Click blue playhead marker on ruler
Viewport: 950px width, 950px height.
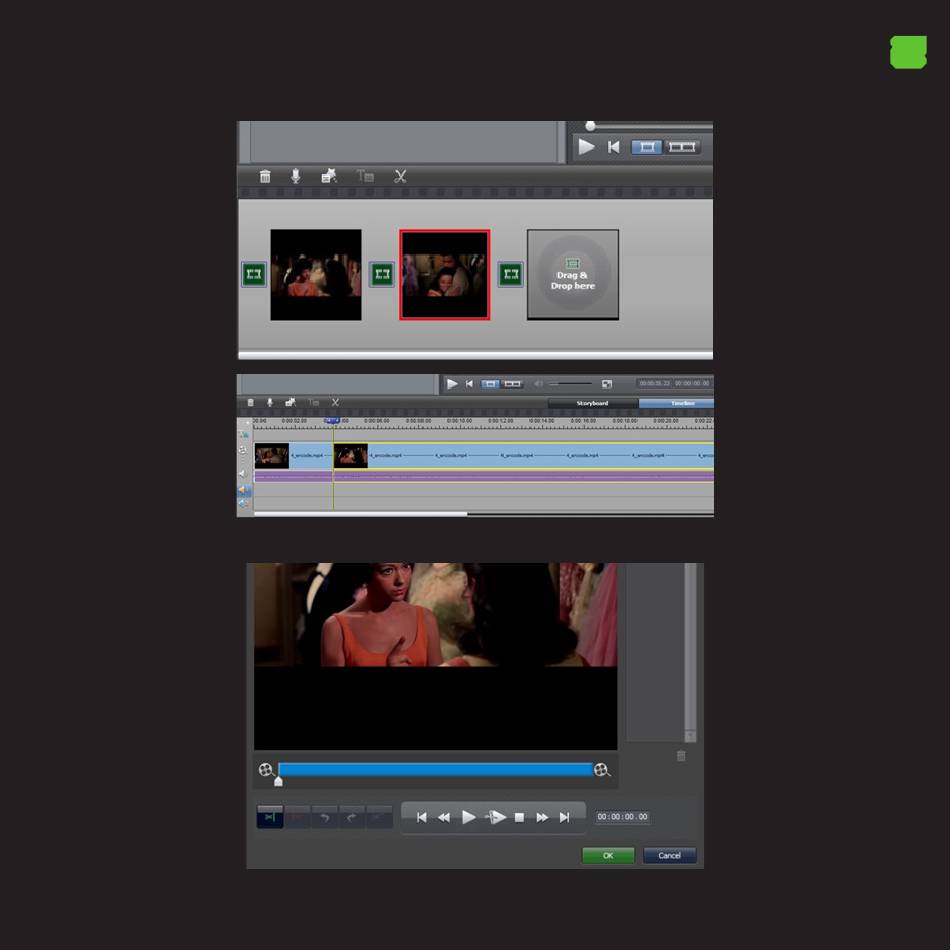click(x=332, y=420)
